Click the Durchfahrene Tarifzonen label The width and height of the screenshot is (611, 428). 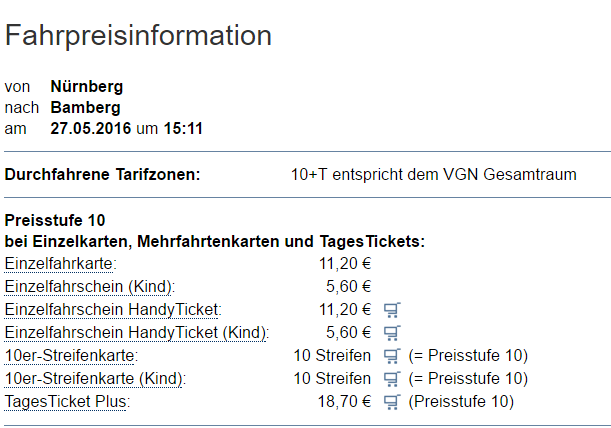point(102,175)
